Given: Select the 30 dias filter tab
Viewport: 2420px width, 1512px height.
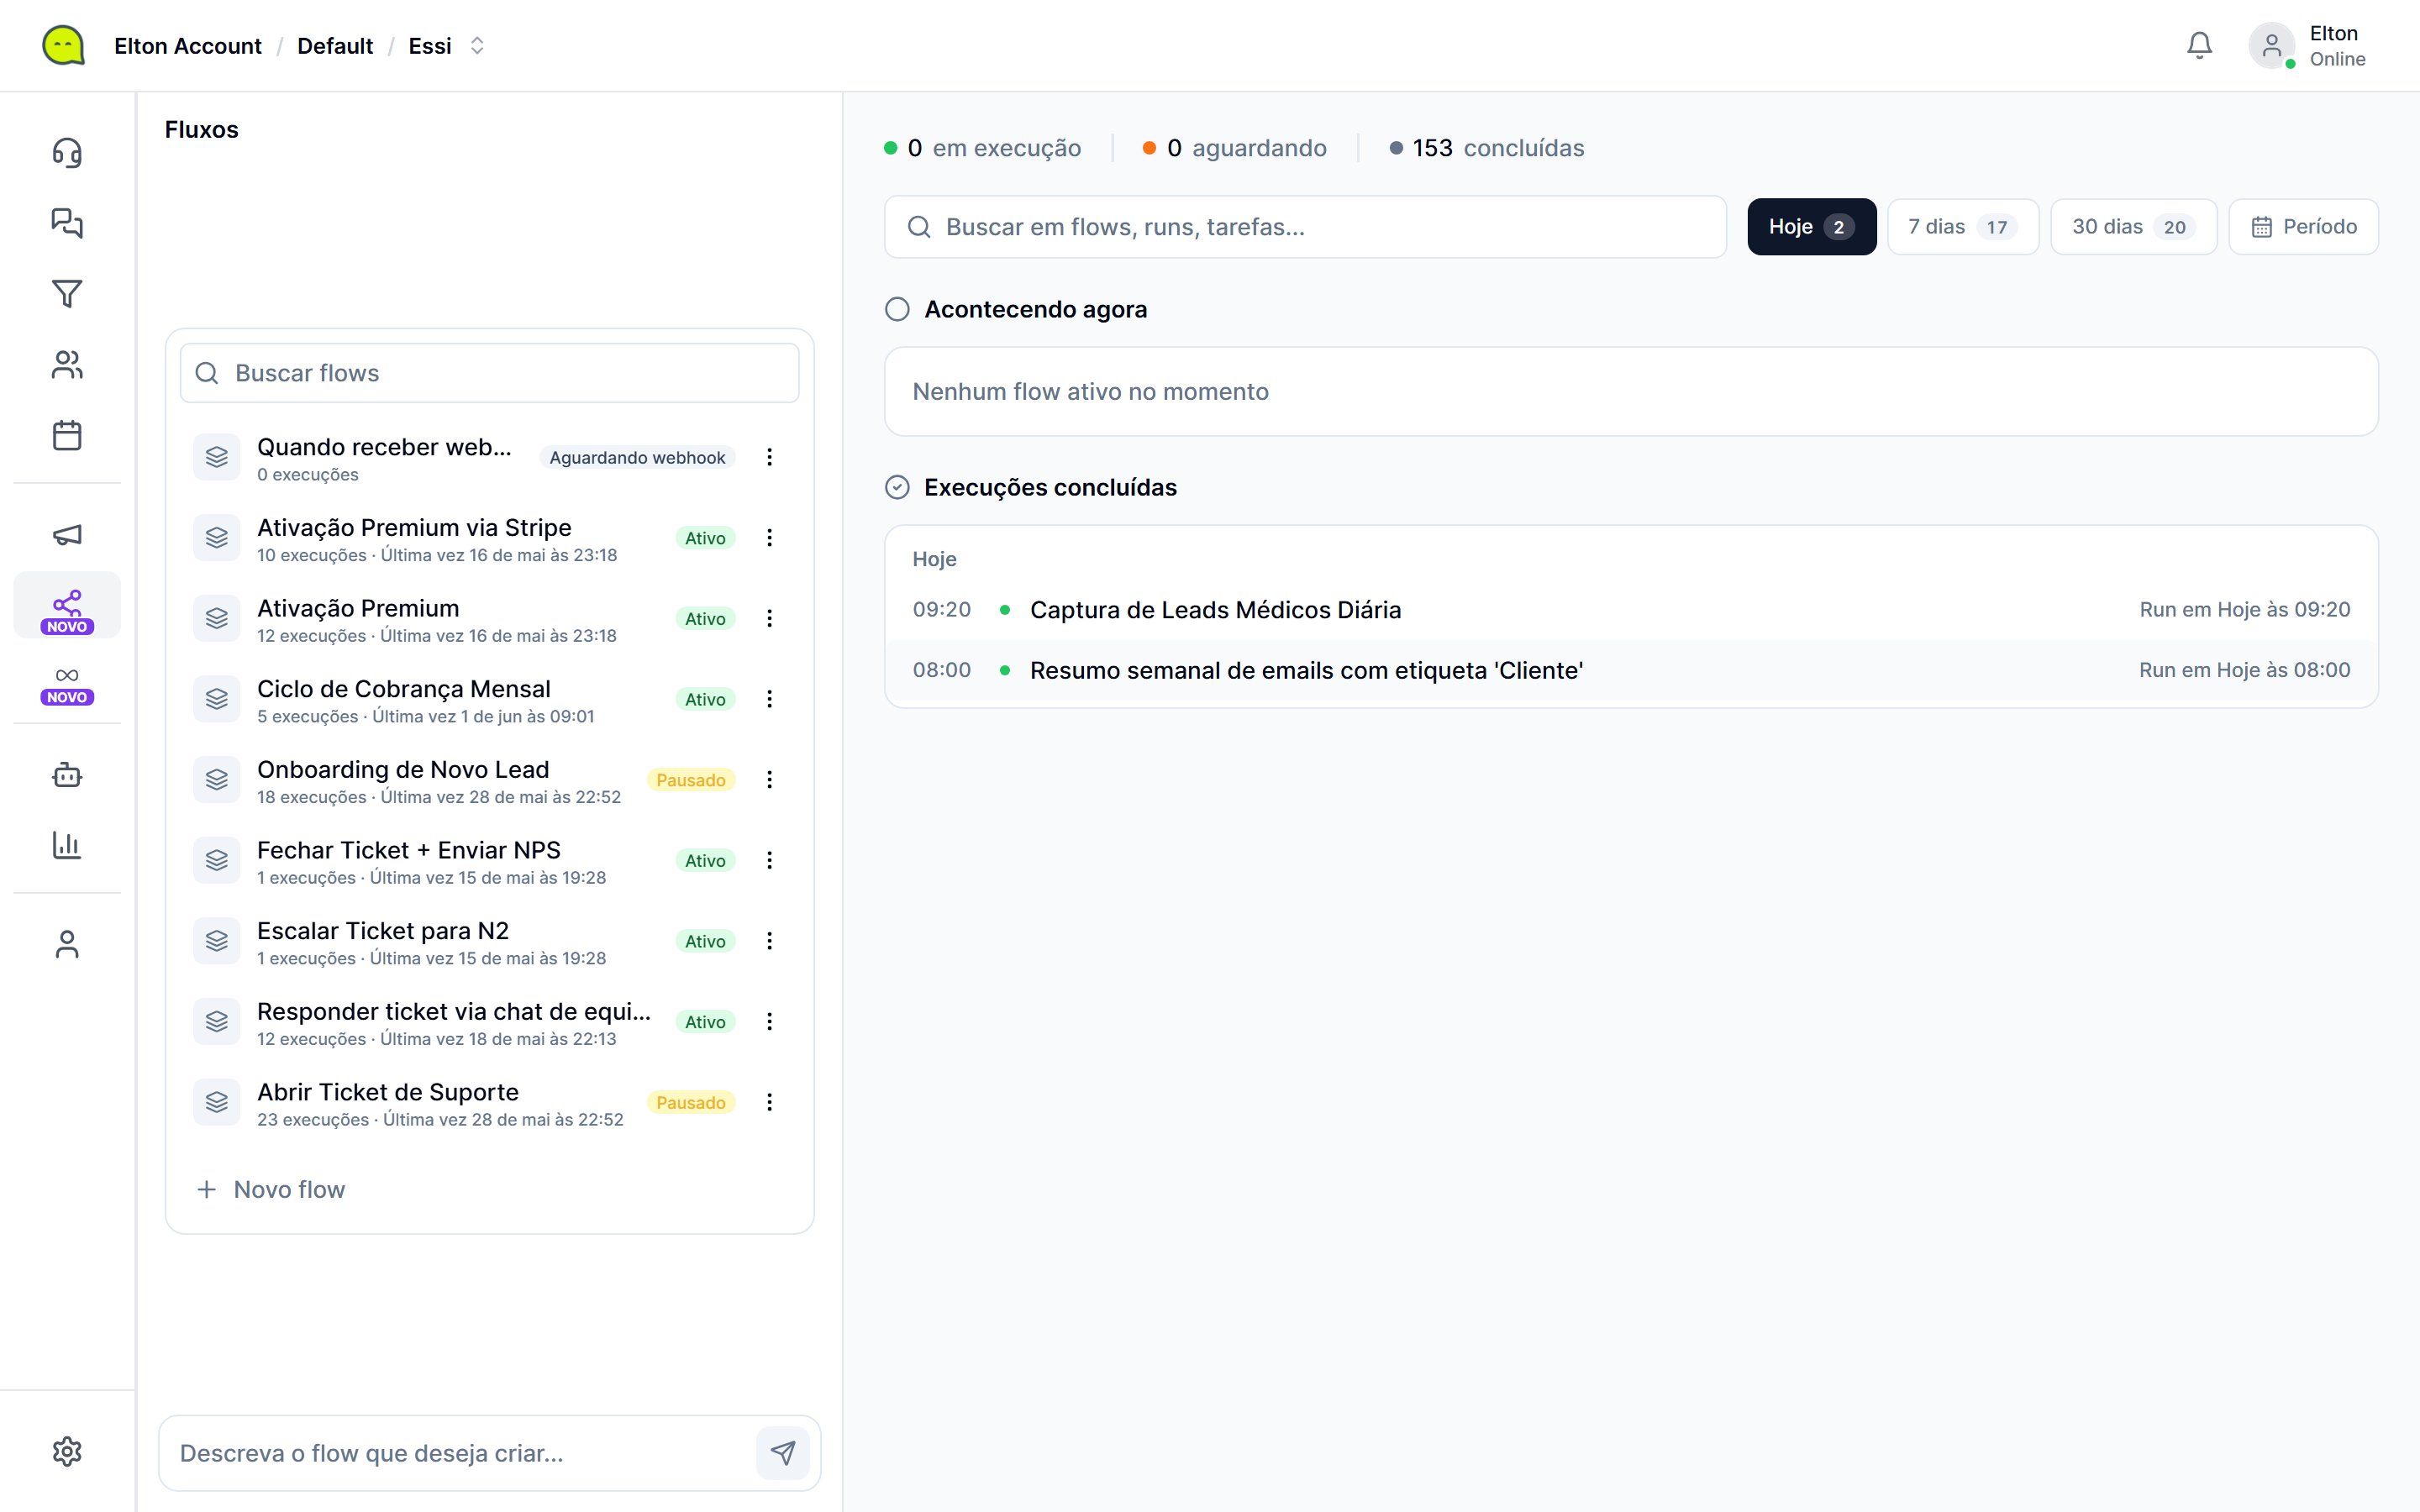Looking at the screenshot, I should point(2133,227).
